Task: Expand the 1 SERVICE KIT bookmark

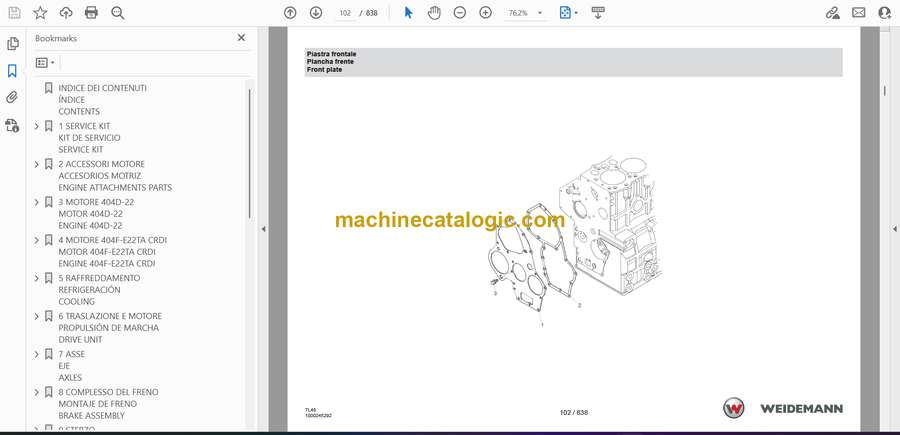Action: (37, 126)
